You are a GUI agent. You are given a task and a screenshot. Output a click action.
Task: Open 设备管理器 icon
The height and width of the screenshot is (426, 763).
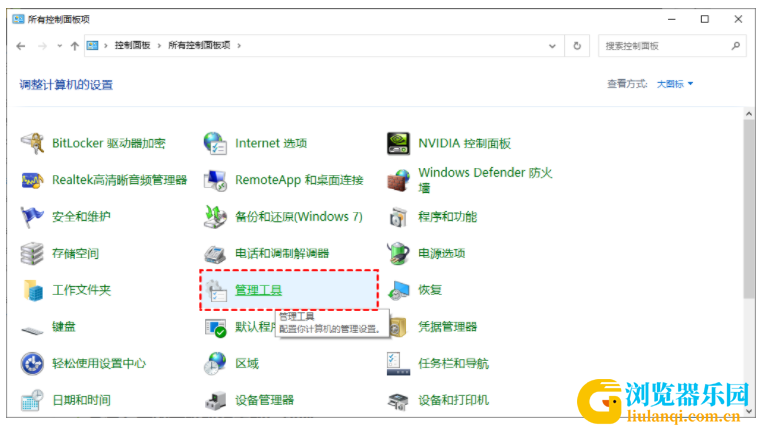(x=215, y=401)
